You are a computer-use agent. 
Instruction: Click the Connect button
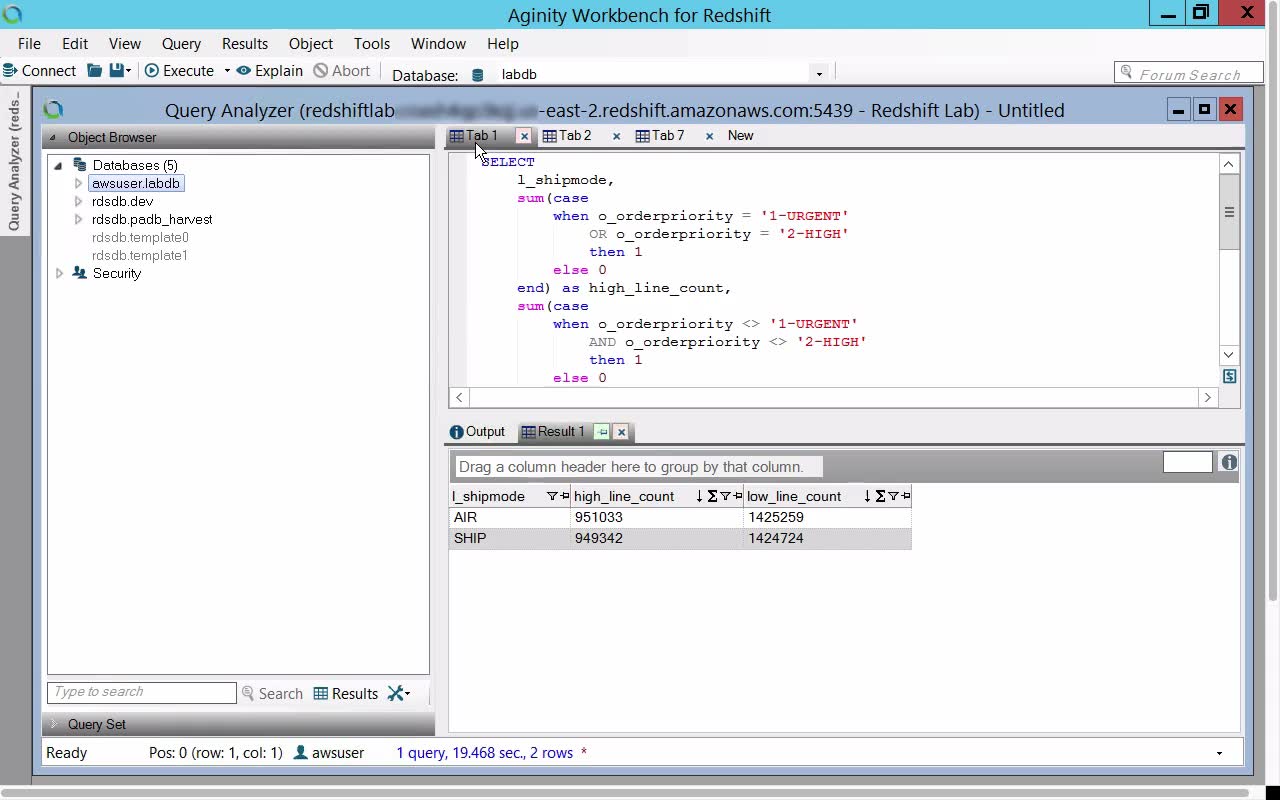[39, 71]
